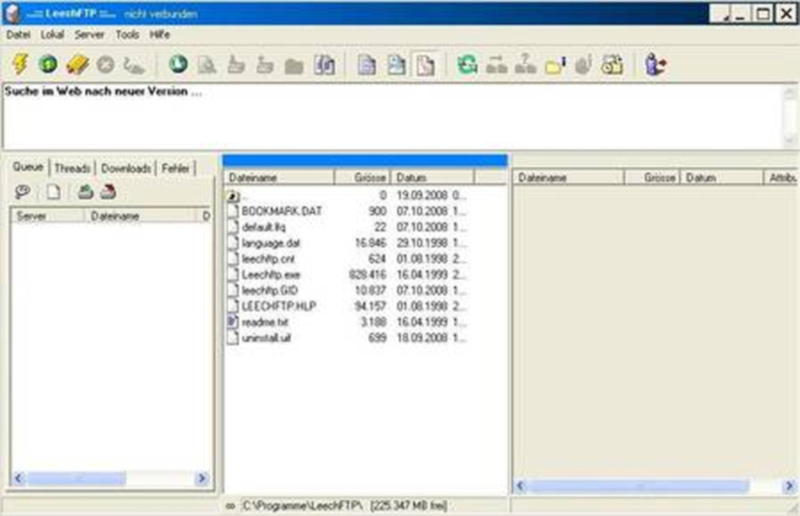800x516 pixels.
Task: Sort local list by Dateiname column
Action: pos(279,178)
